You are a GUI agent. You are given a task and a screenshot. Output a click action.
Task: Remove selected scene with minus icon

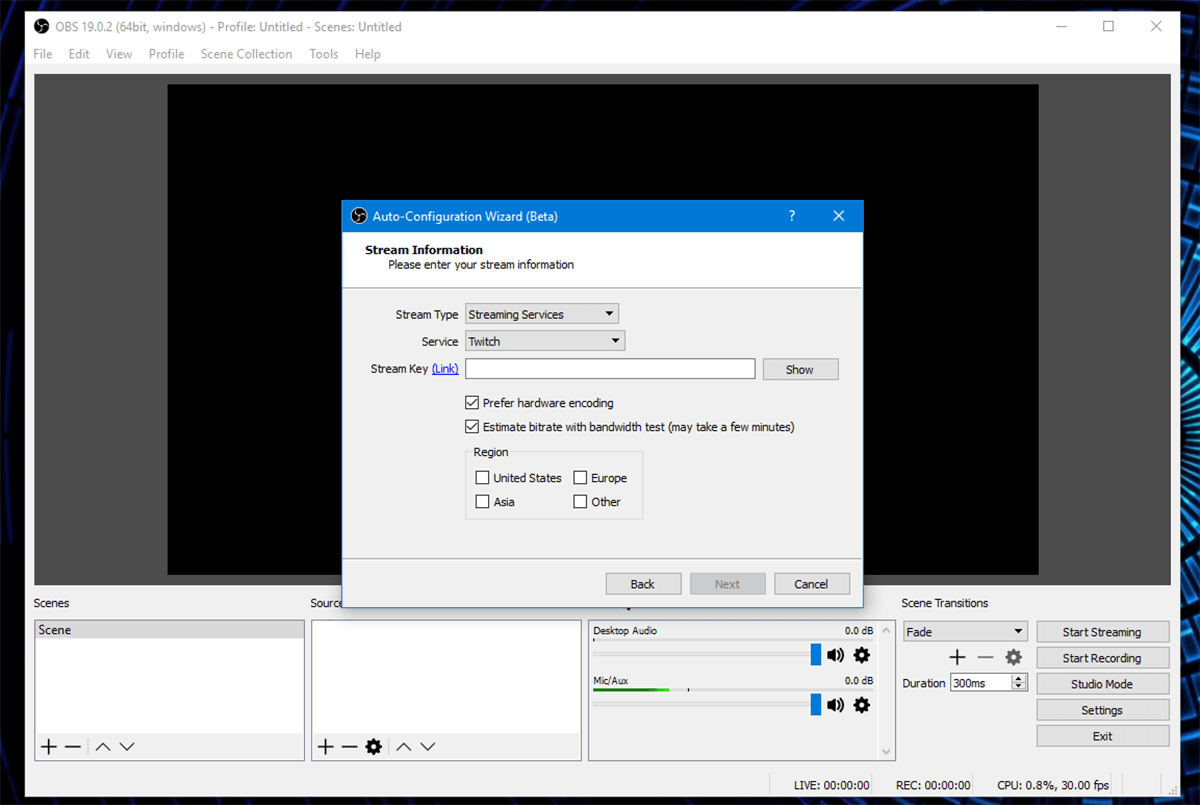pyautogui.click(x=73, y=746)
